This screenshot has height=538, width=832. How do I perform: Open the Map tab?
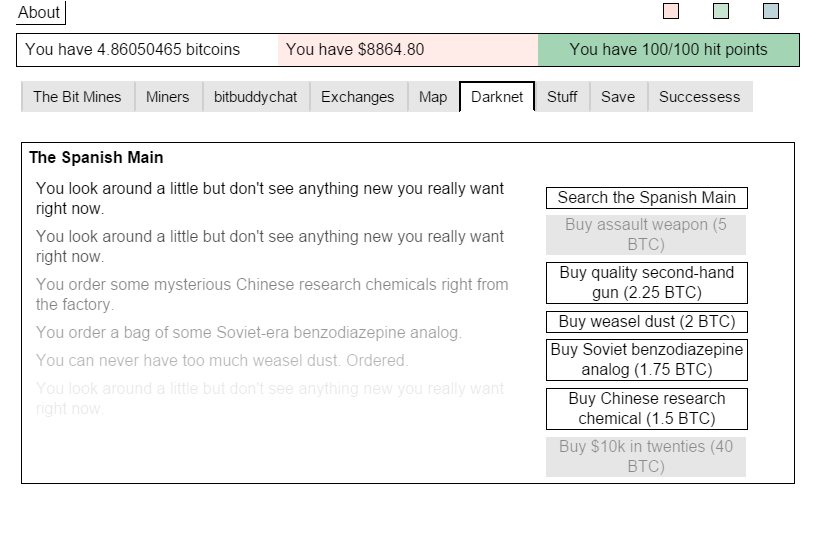pyautogui.click(x=433, y=97)
